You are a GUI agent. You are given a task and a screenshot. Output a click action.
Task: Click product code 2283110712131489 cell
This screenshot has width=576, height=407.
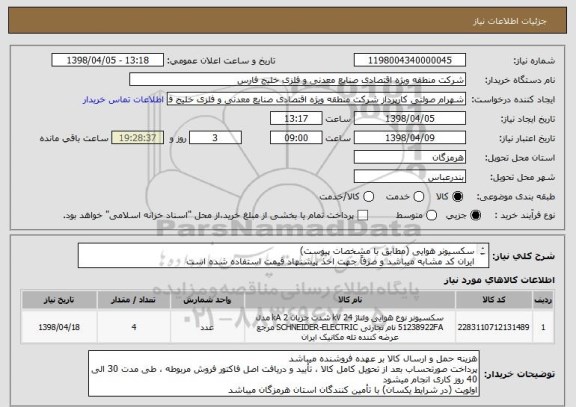point(494,327)
